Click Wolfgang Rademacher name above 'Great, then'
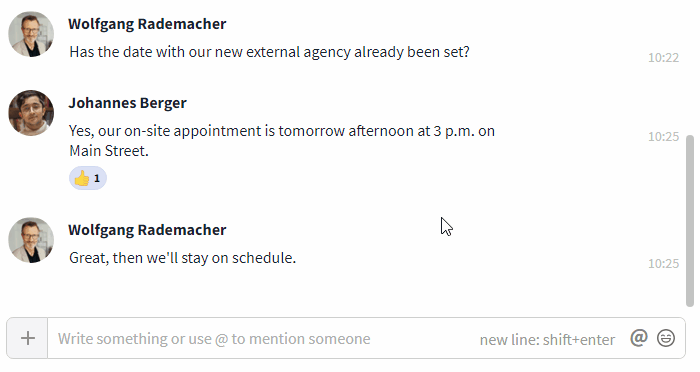This screenshot has width=700, height=372. click(147, 230)
